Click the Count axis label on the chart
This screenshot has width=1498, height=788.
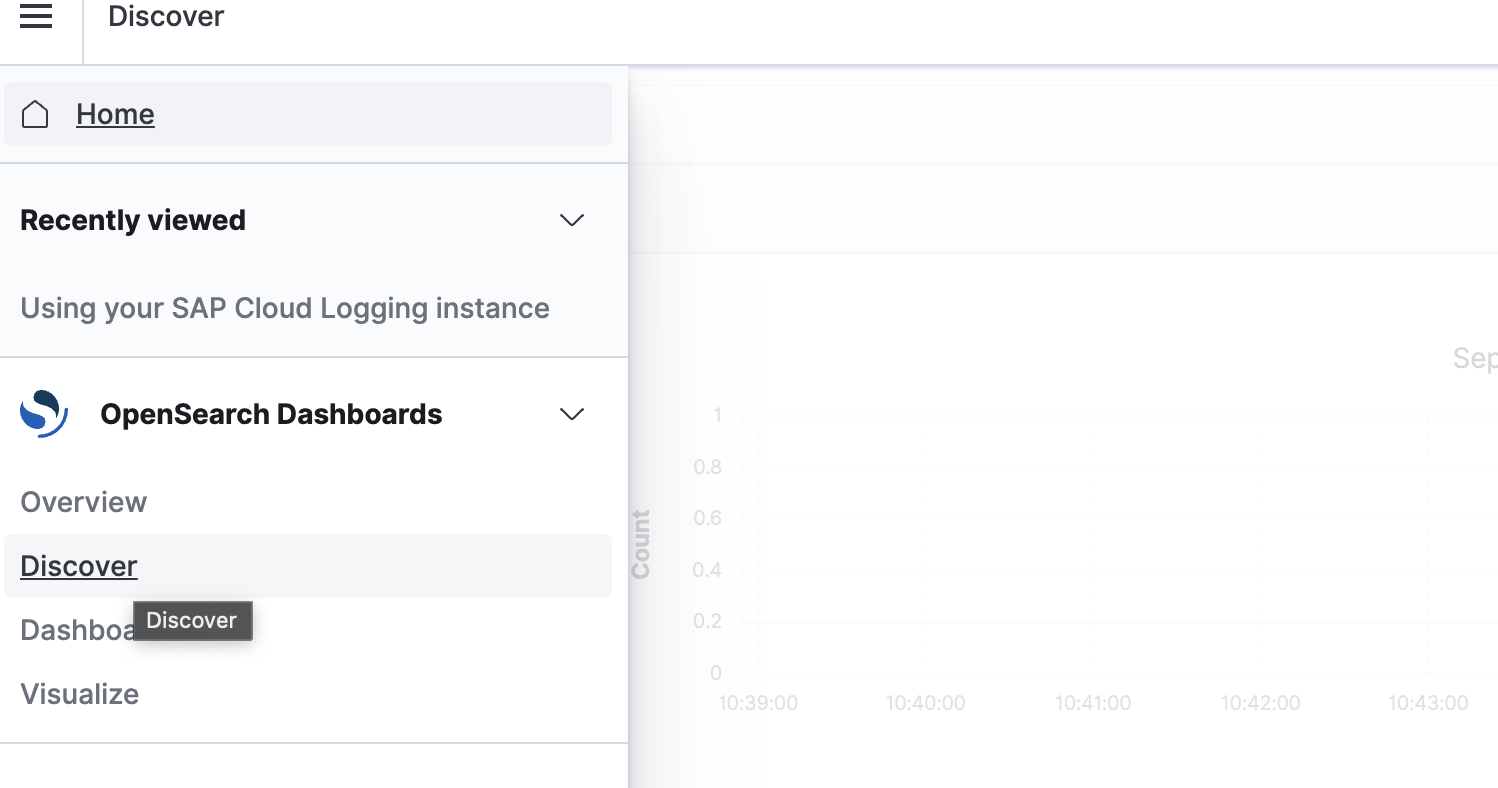(x=641, y=544)
